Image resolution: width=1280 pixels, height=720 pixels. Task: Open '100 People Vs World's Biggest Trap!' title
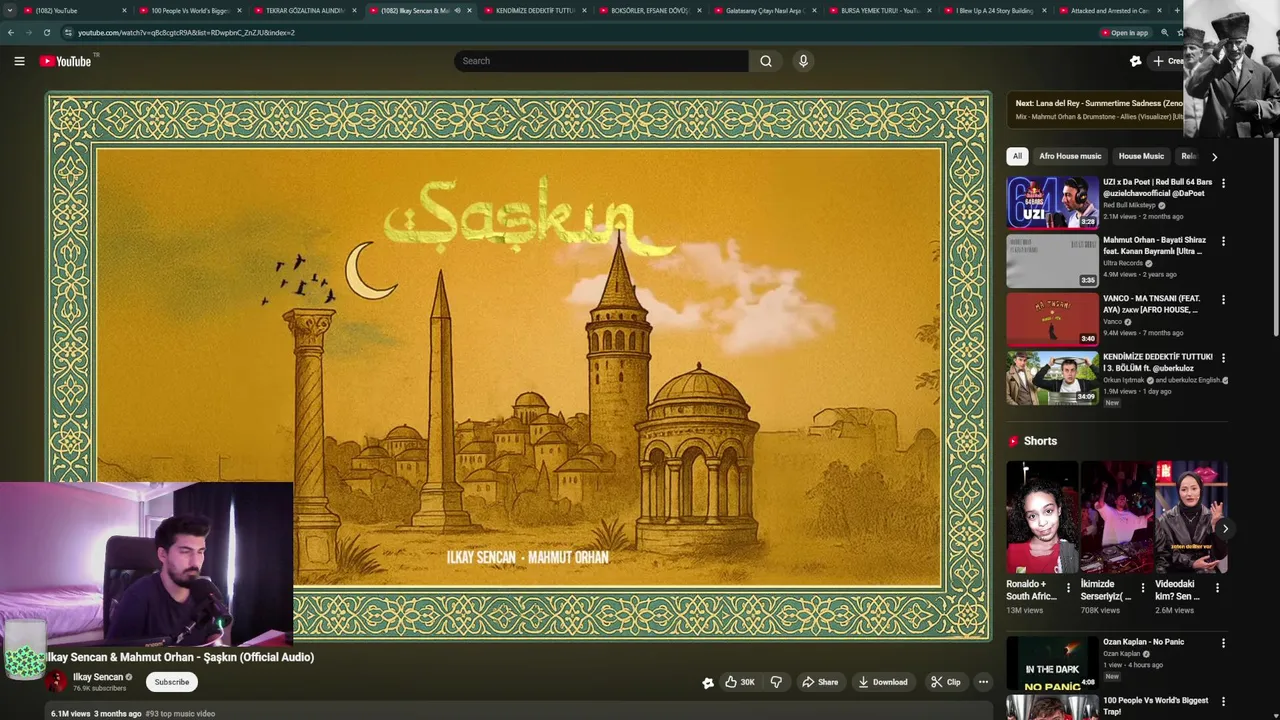coord(1155,706)
